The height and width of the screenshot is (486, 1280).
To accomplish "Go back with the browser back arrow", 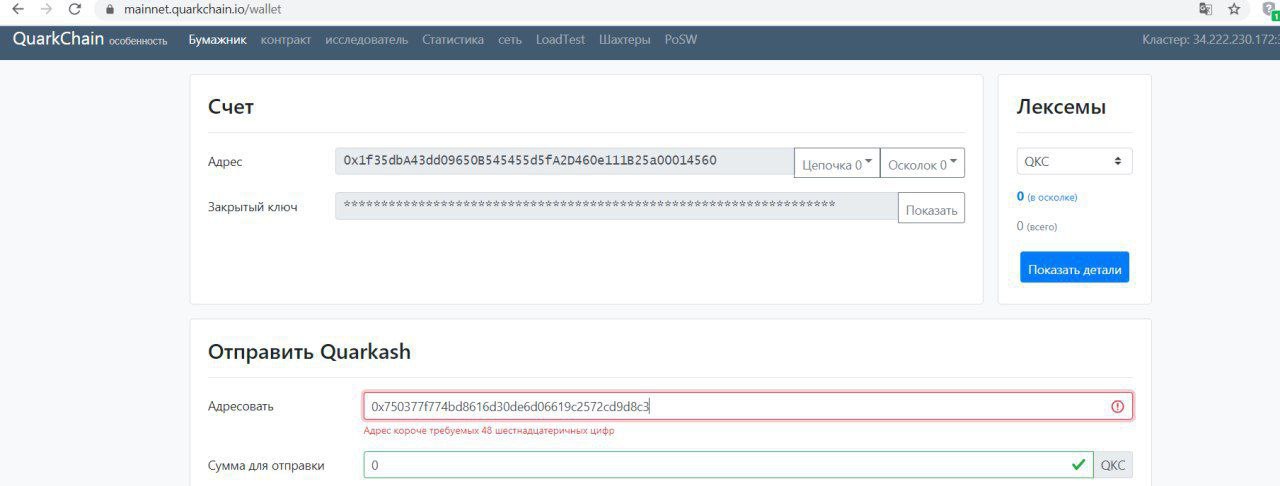I will point(17,9).
